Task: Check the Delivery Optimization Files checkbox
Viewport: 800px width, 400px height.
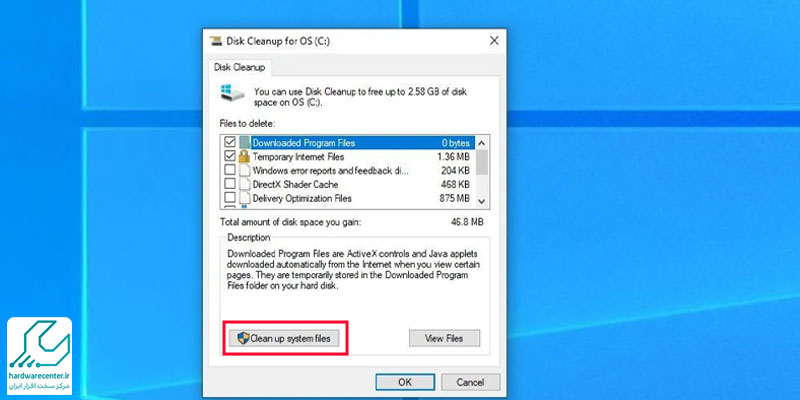Action: click(x=230, y=199)
